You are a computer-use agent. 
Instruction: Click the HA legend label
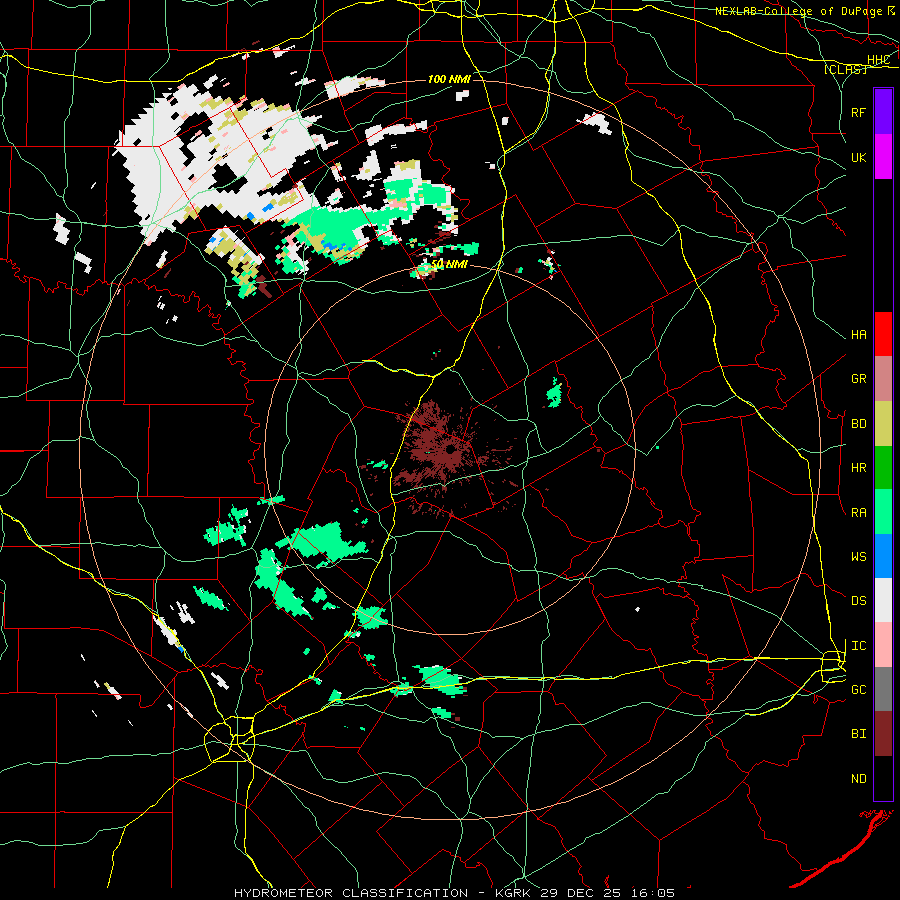[x=858, y=335]
